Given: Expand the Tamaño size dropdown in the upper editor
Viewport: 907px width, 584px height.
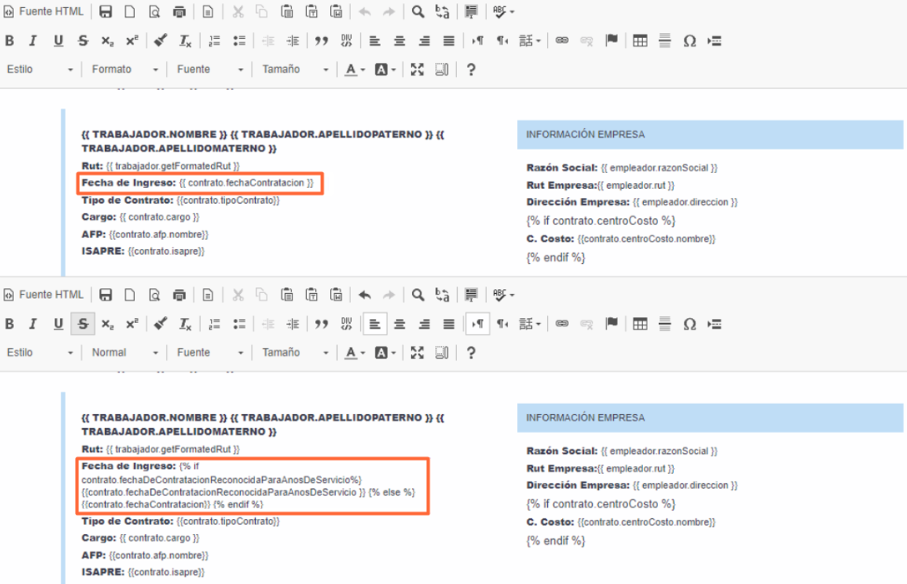Looking at the screenshot, I should pos(295,69).
